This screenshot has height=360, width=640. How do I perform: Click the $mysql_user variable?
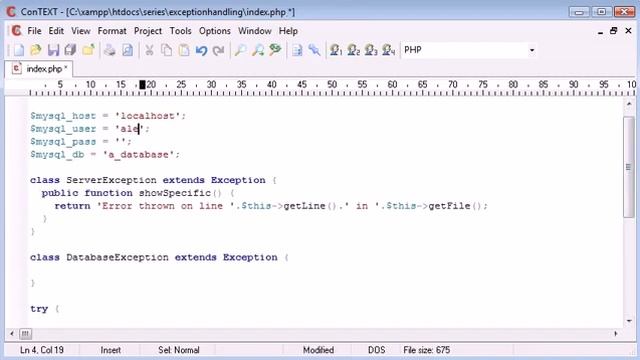[x=63, y=129]
